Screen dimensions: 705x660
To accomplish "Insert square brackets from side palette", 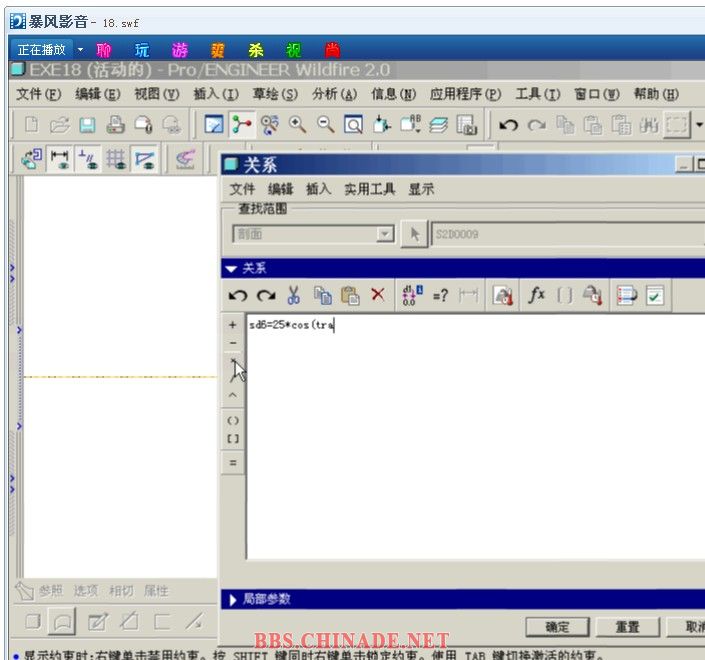I will [x=232, y=438].
